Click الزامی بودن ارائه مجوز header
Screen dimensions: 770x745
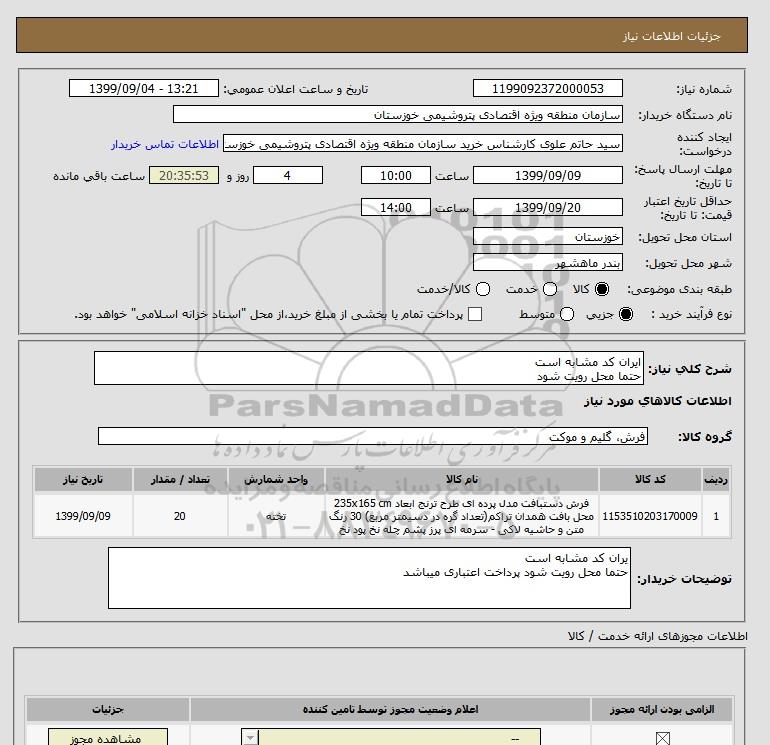(662, 710)
